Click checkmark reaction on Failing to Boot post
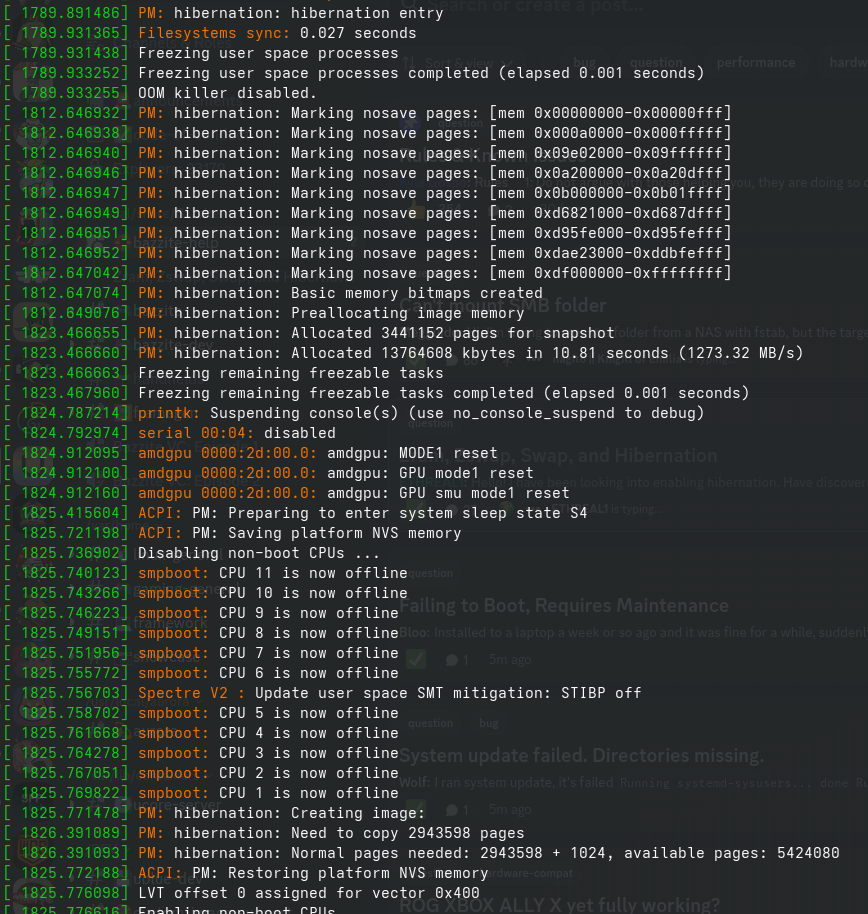 (417, 659)
